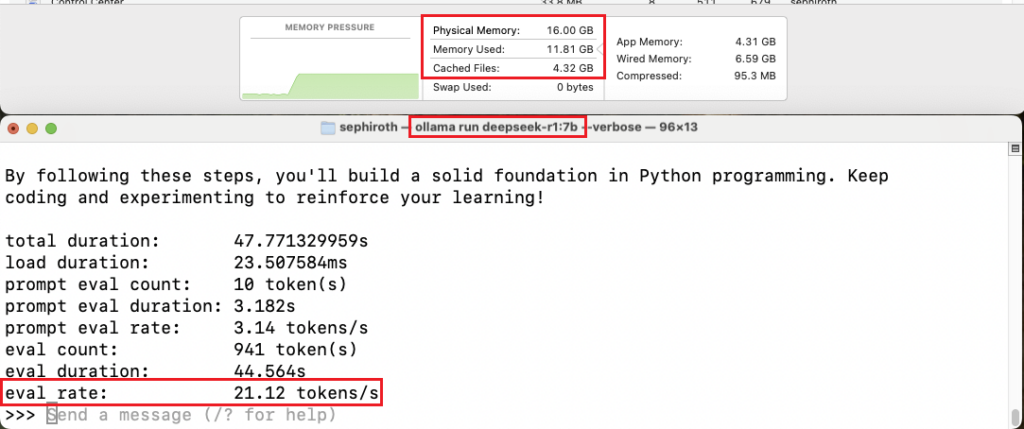The image size is (1024, 429).
Task: Click the Wired Memory 6.59 GB entry
Action: tap(696, 59)
